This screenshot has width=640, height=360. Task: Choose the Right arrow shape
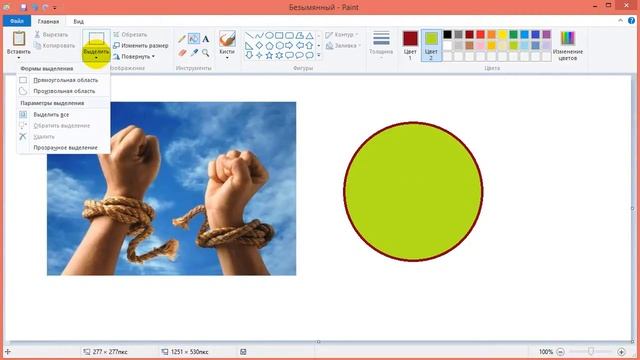(x=289, y=45)
